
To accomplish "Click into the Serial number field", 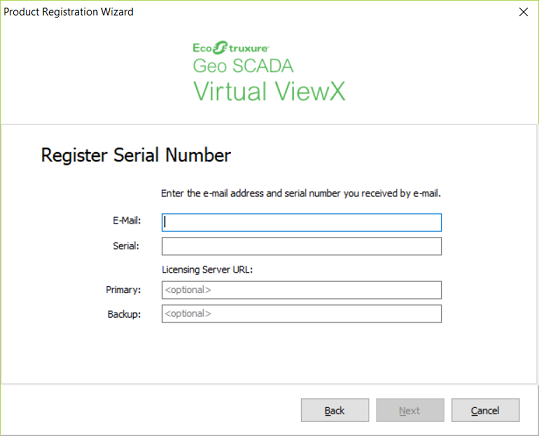I will [301, 246].
